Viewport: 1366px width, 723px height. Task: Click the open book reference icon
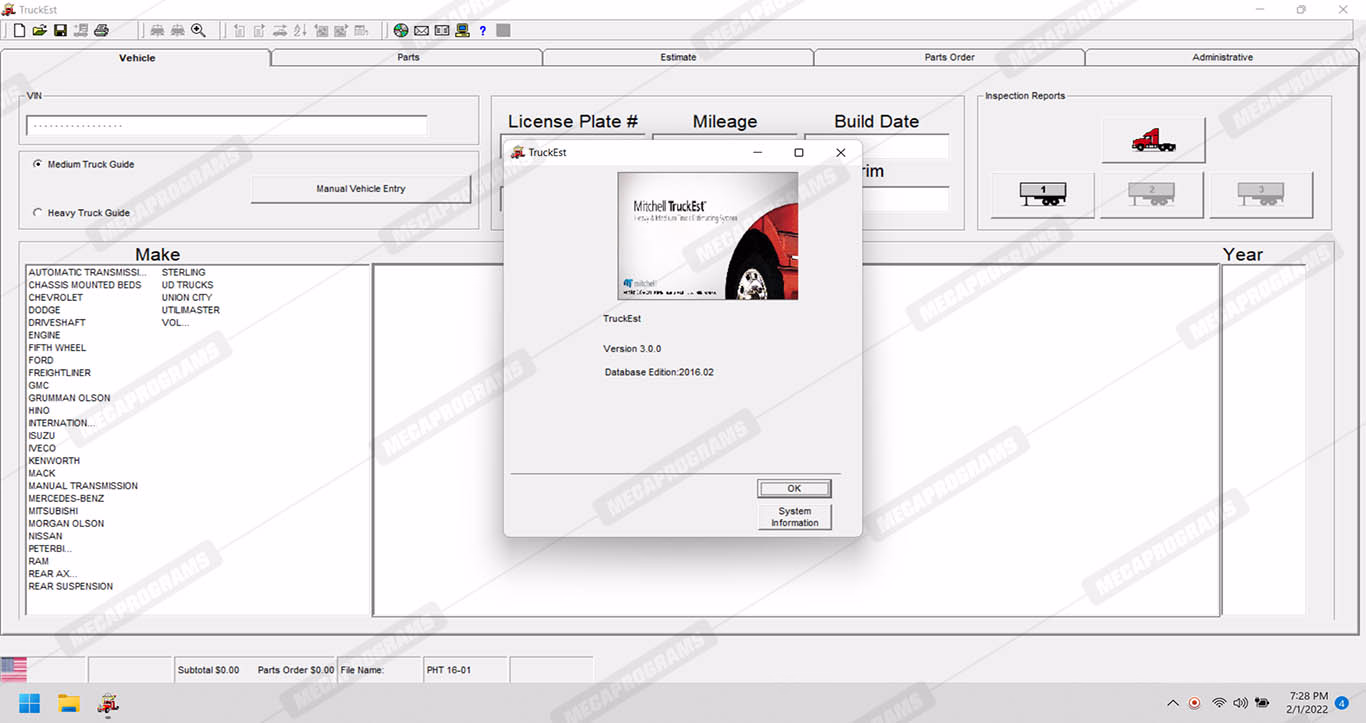442,31
